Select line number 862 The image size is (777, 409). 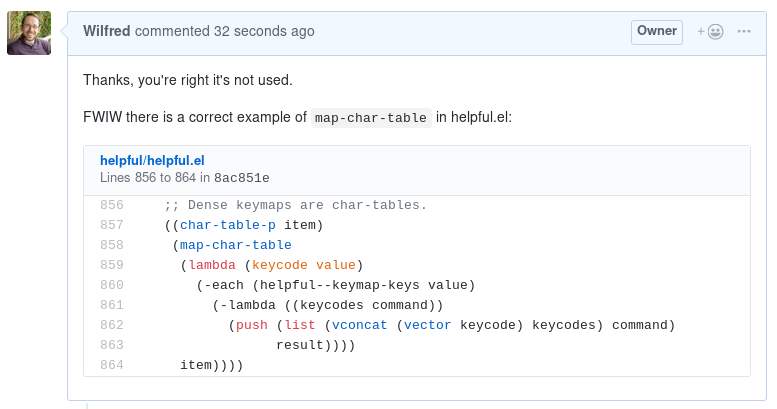tap(112, 325)
